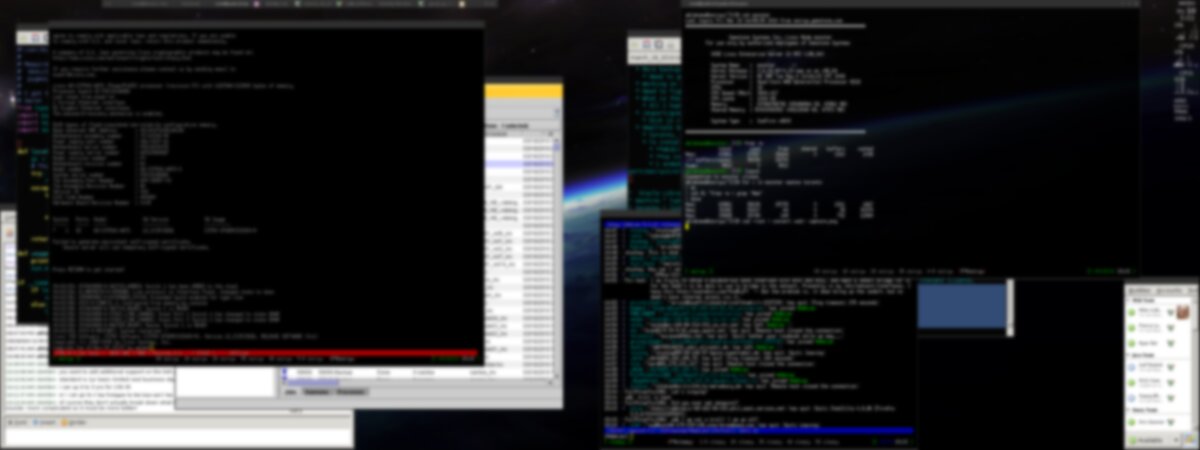The image size is (1200, 450).
Task: Click the first formatting button in the chat toolbar
Action: pyautogui.click(x=19, y=423)
